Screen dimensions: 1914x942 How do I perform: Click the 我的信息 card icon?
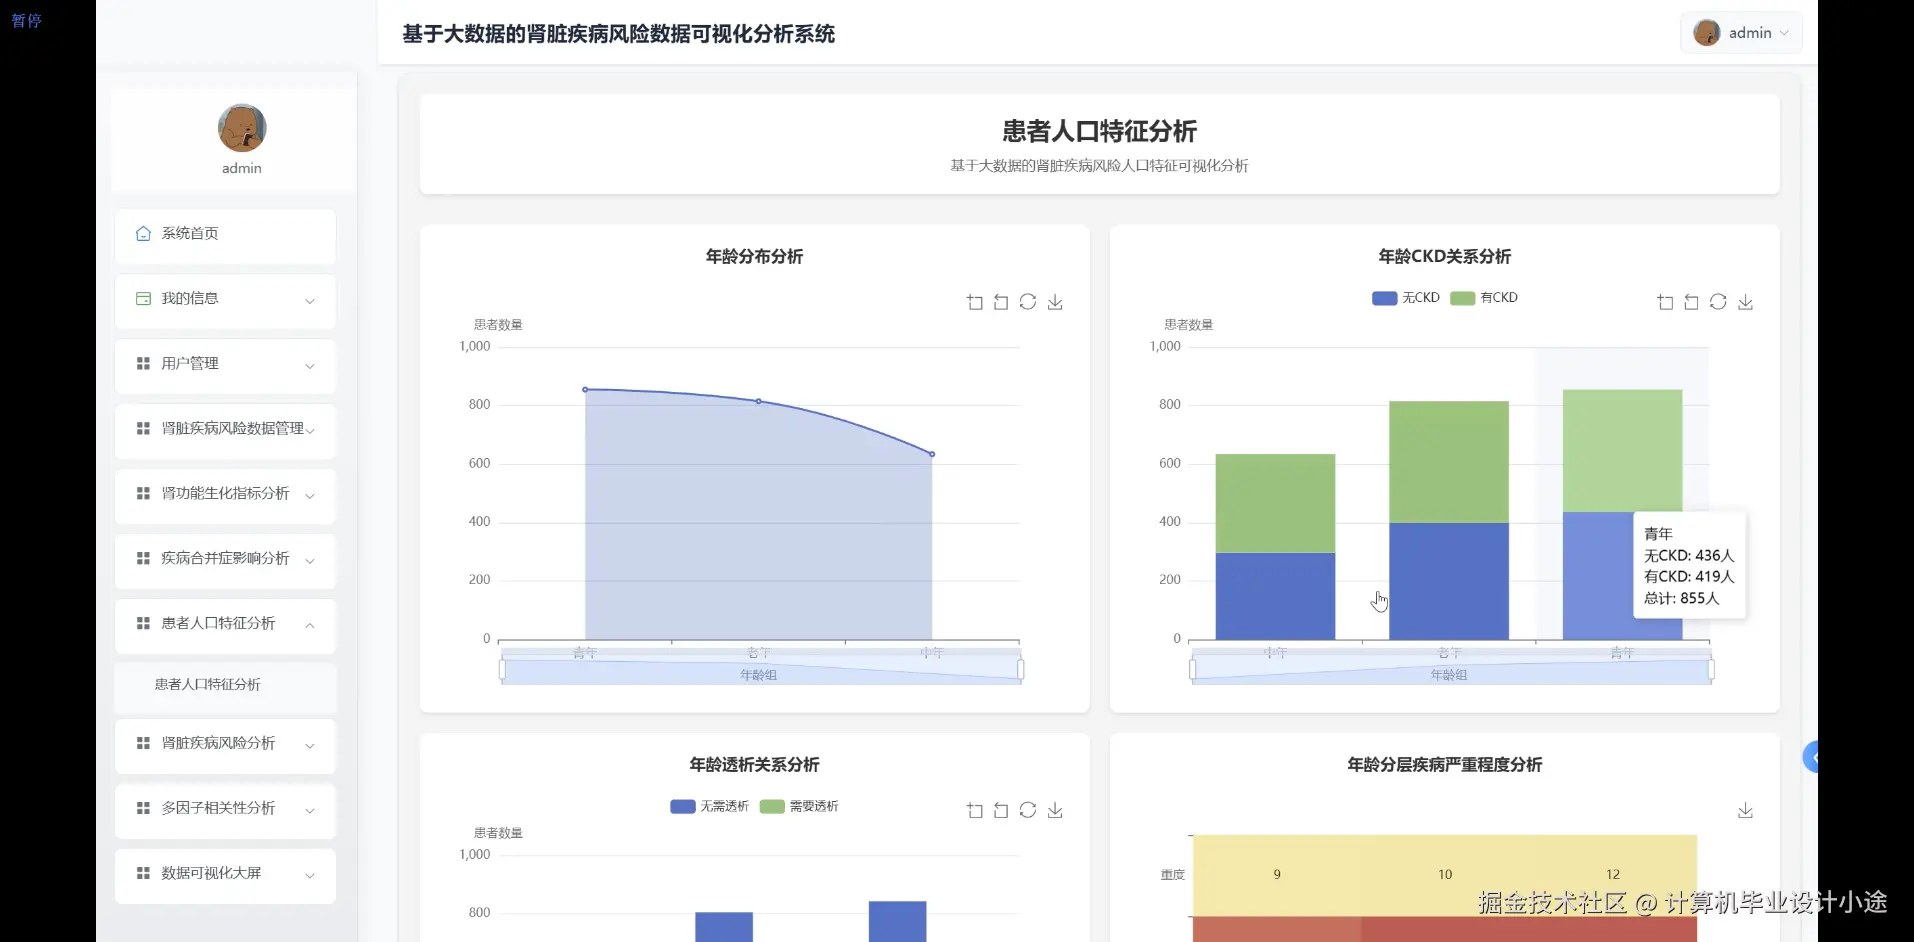(143, 298)
